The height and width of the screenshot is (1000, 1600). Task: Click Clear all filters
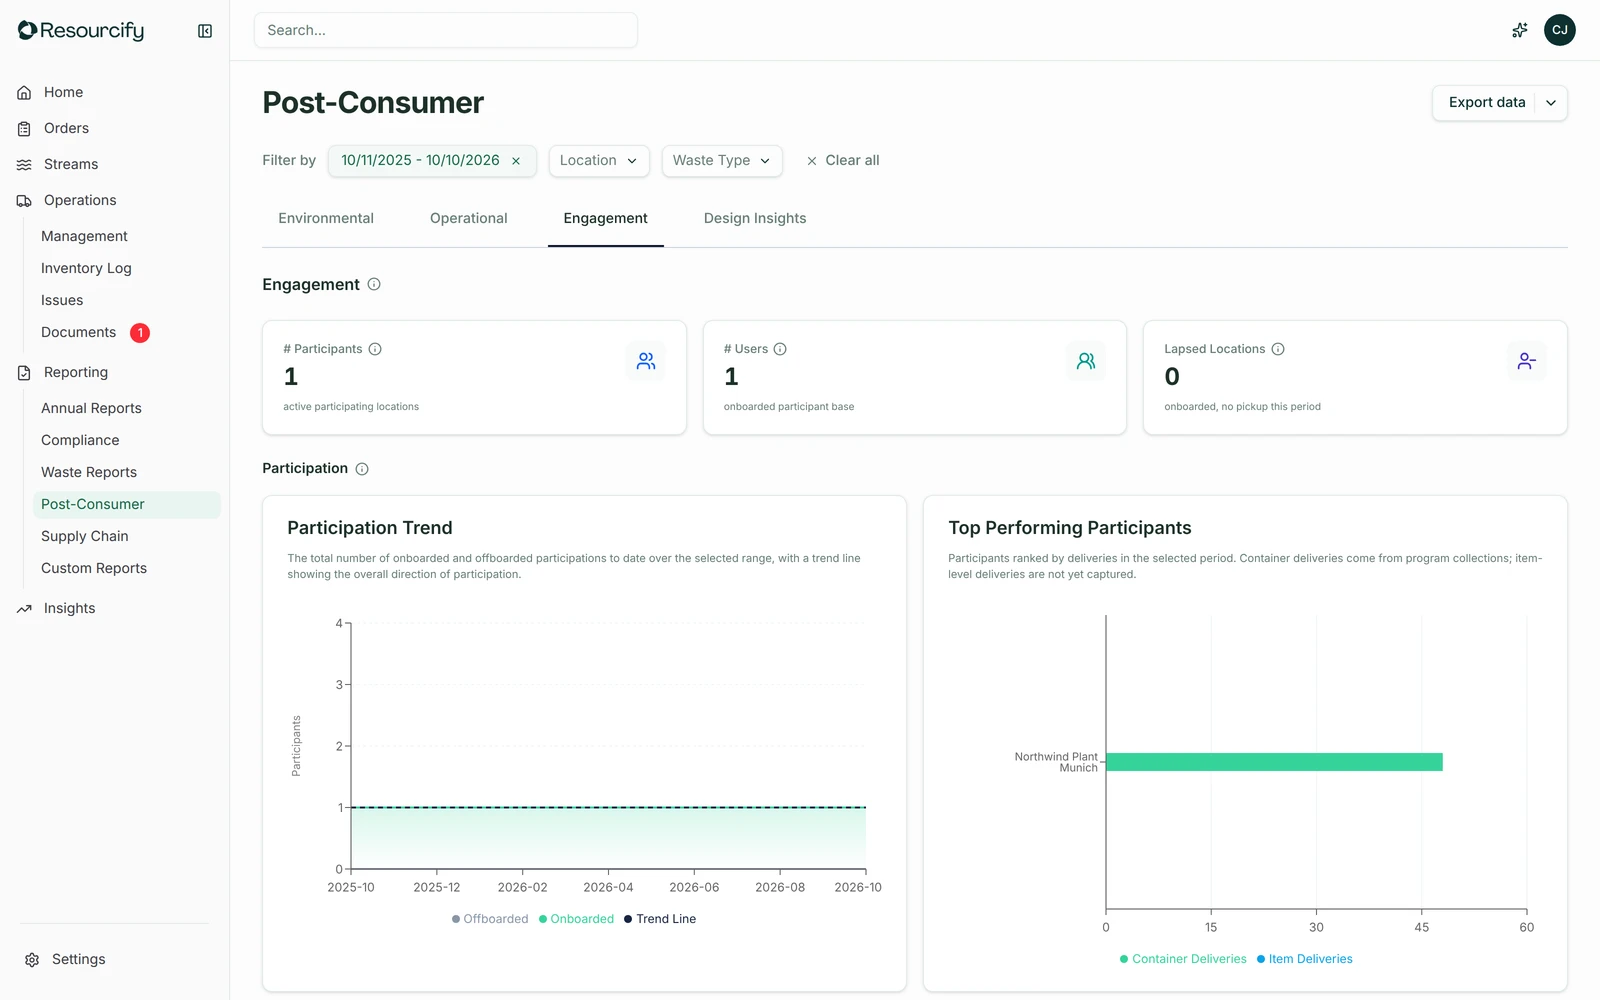tap(843, 161)
